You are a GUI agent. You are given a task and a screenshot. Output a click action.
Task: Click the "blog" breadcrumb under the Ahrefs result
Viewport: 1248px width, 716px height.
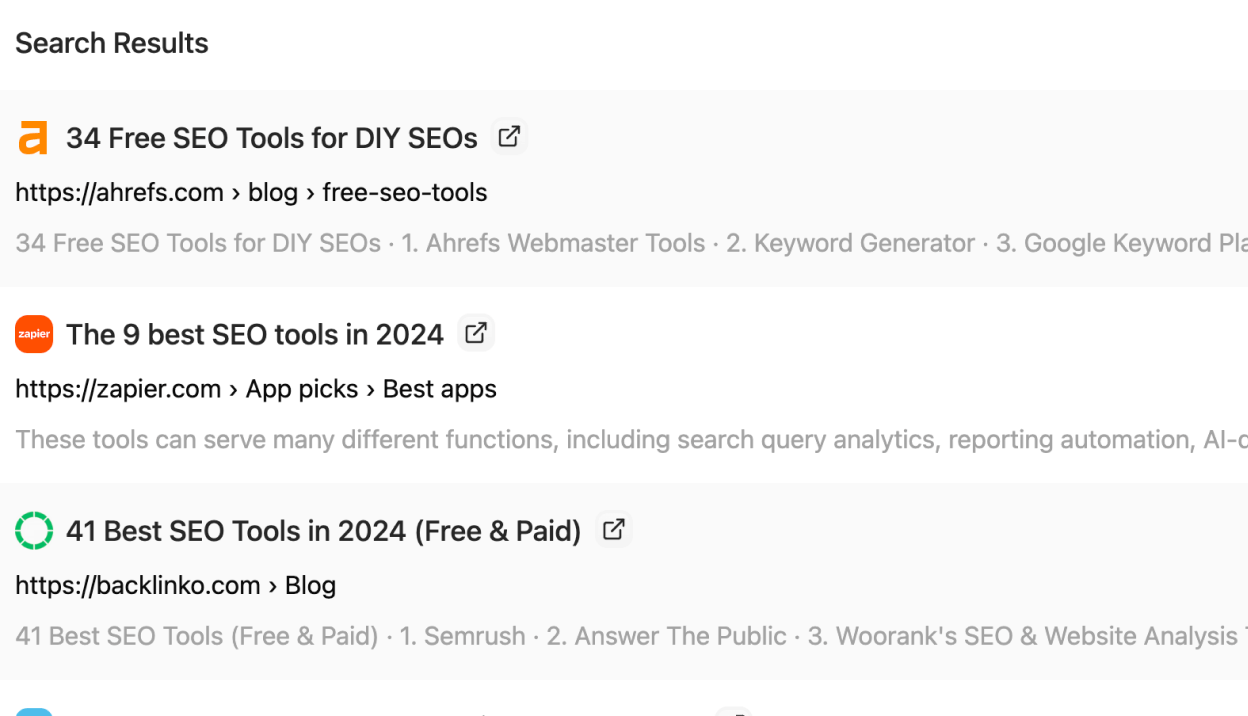(x=273, y=192)
